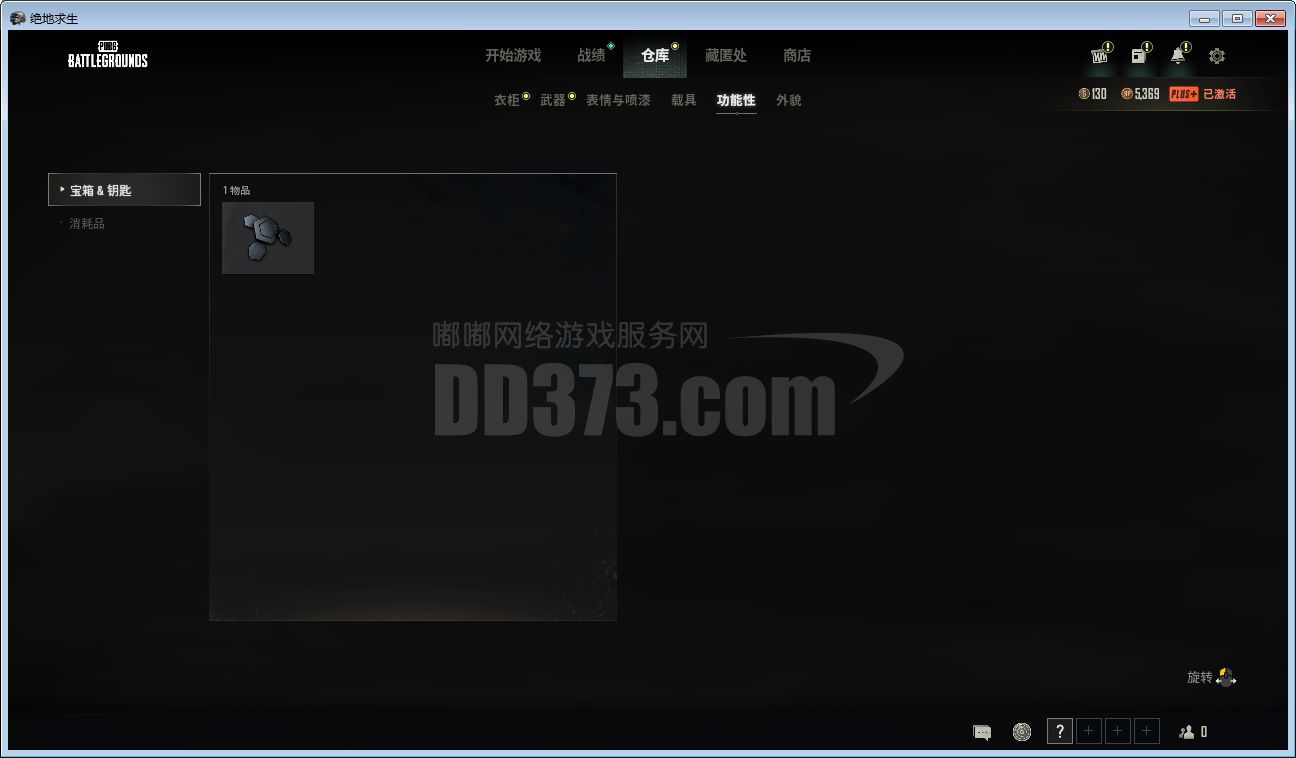The width and height of the screenshot is (1296, 758).
Task: Click the 1 物品 item count label
Action: coord(237,190)
